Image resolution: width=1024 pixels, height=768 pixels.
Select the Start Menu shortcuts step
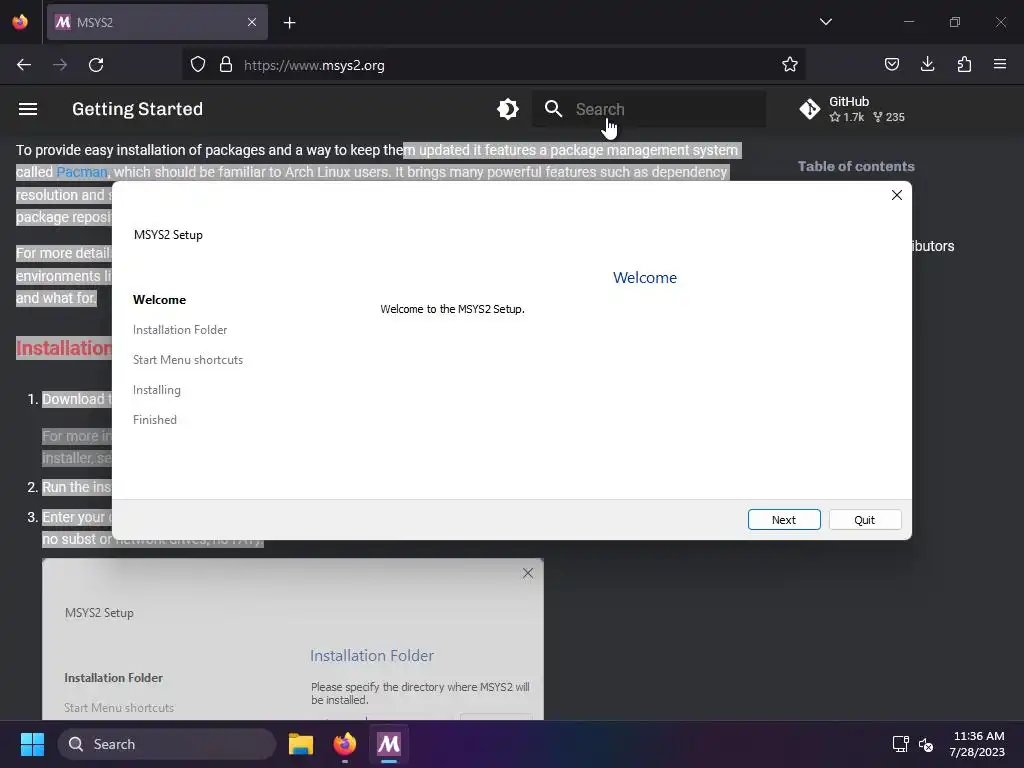pos(188,360)
